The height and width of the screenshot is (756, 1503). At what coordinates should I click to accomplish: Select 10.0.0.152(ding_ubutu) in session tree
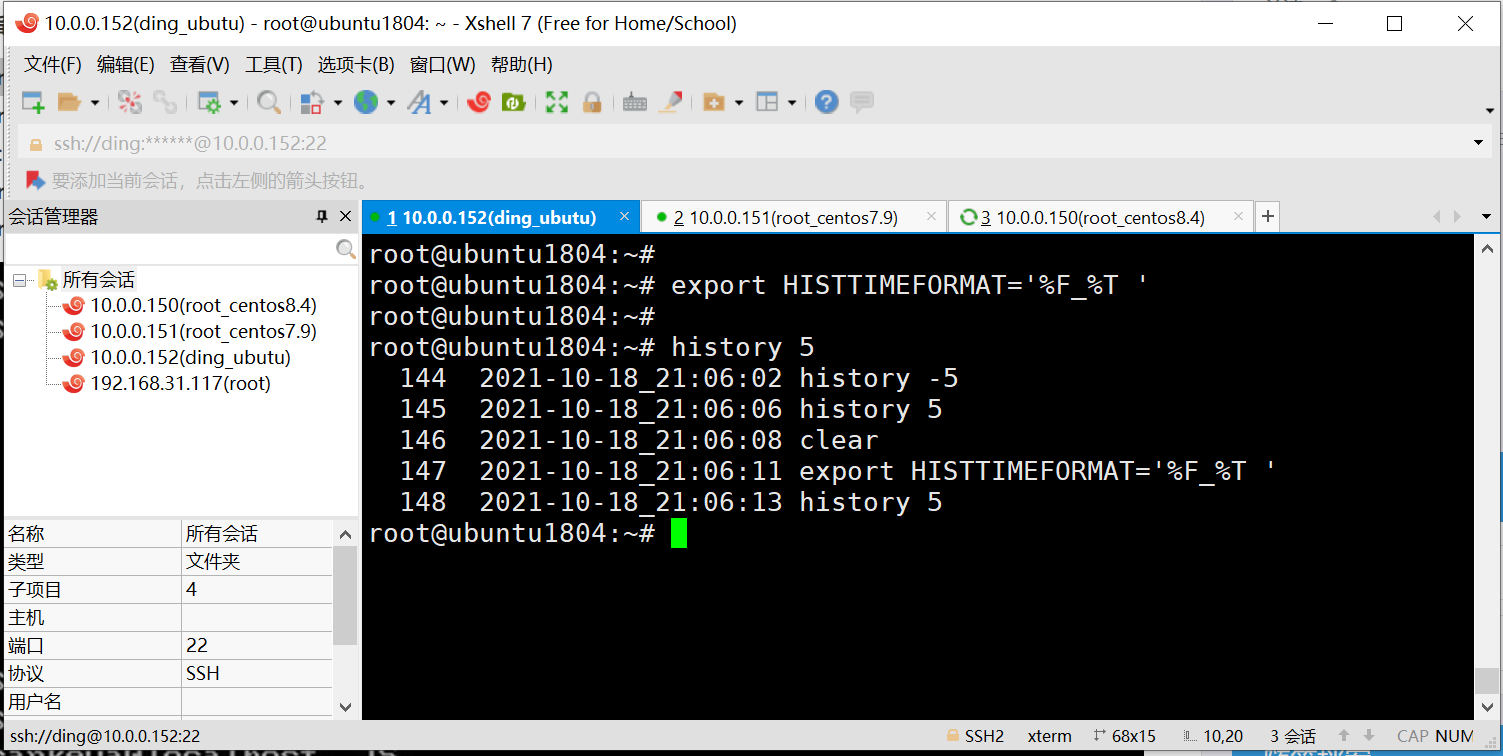coord(190,357)
